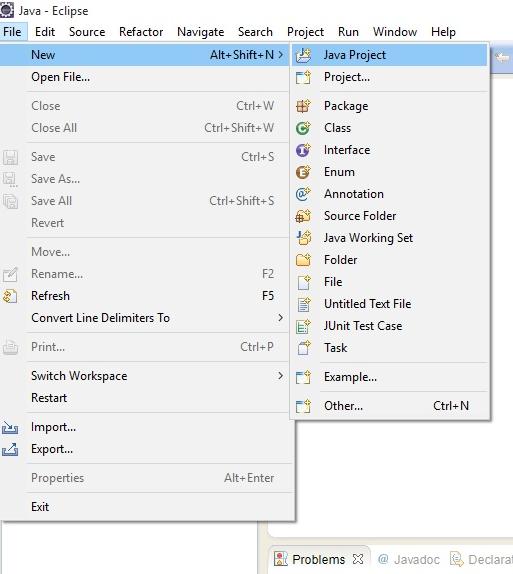This screenshot has width=513, height=574.
Task: Select Java Project in New submenu
Action: [390, 55]
